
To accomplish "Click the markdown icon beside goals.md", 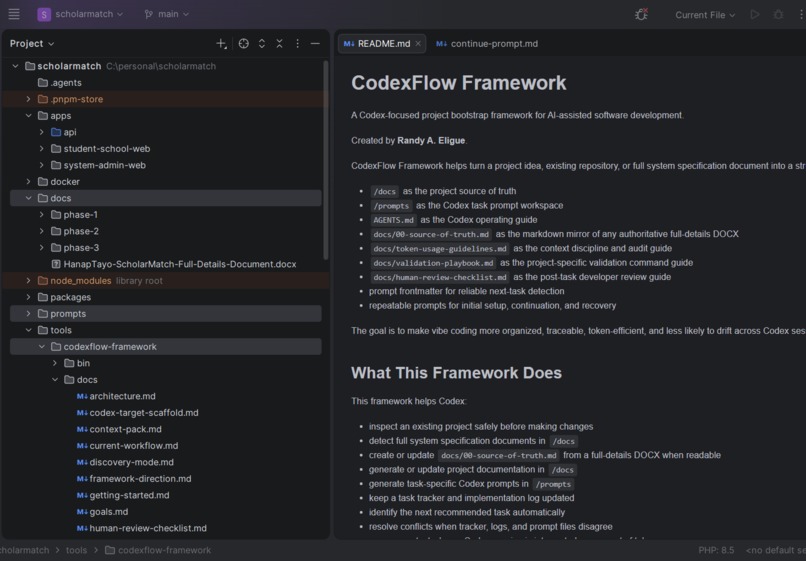I will [x=82, y=512].
